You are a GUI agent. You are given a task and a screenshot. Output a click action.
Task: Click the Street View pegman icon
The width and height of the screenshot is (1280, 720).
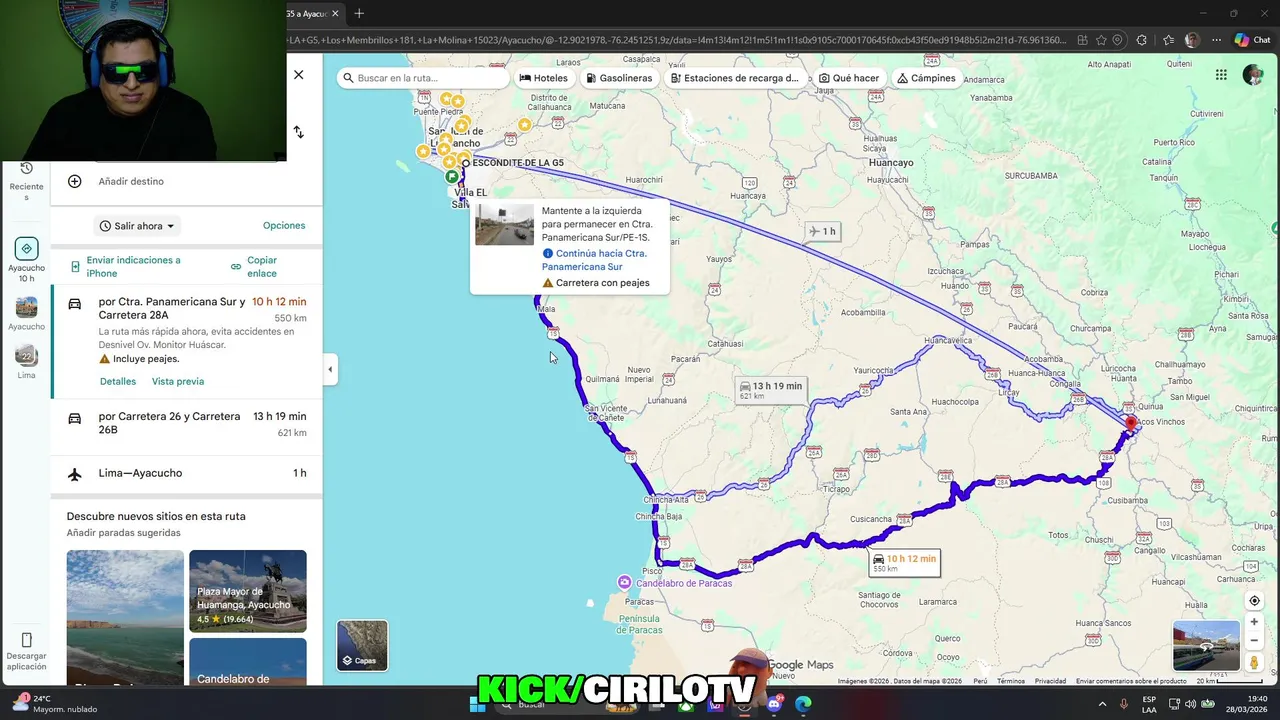(x=1254, y=662)
